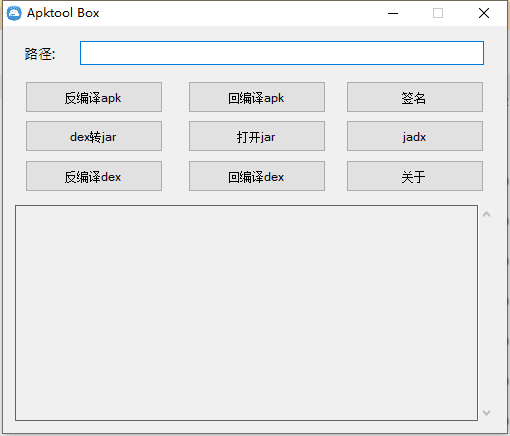Click the 反编译apk button
Image resolution: width=510 pixels, height=436 pixels.
(x=94, y=97)
